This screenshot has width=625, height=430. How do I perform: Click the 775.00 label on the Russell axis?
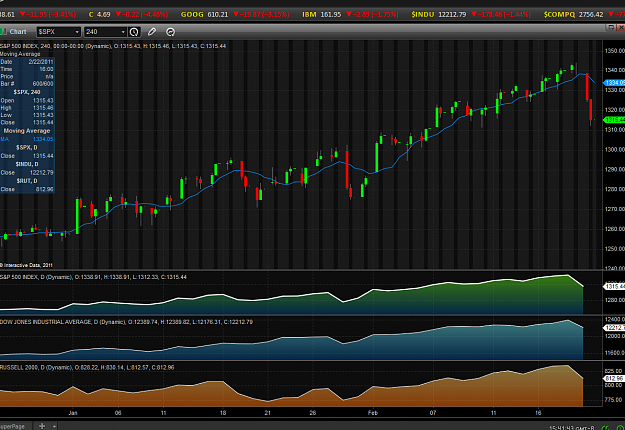click(614, 399)
